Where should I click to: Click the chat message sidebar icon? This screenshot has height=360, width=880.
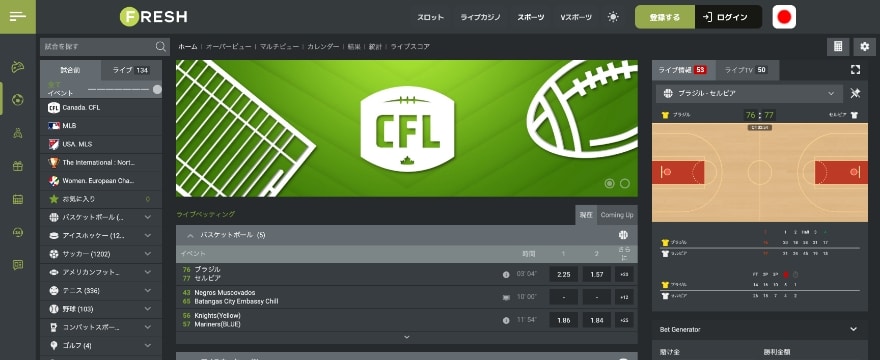pyautogui.click(x=18, y=265)
